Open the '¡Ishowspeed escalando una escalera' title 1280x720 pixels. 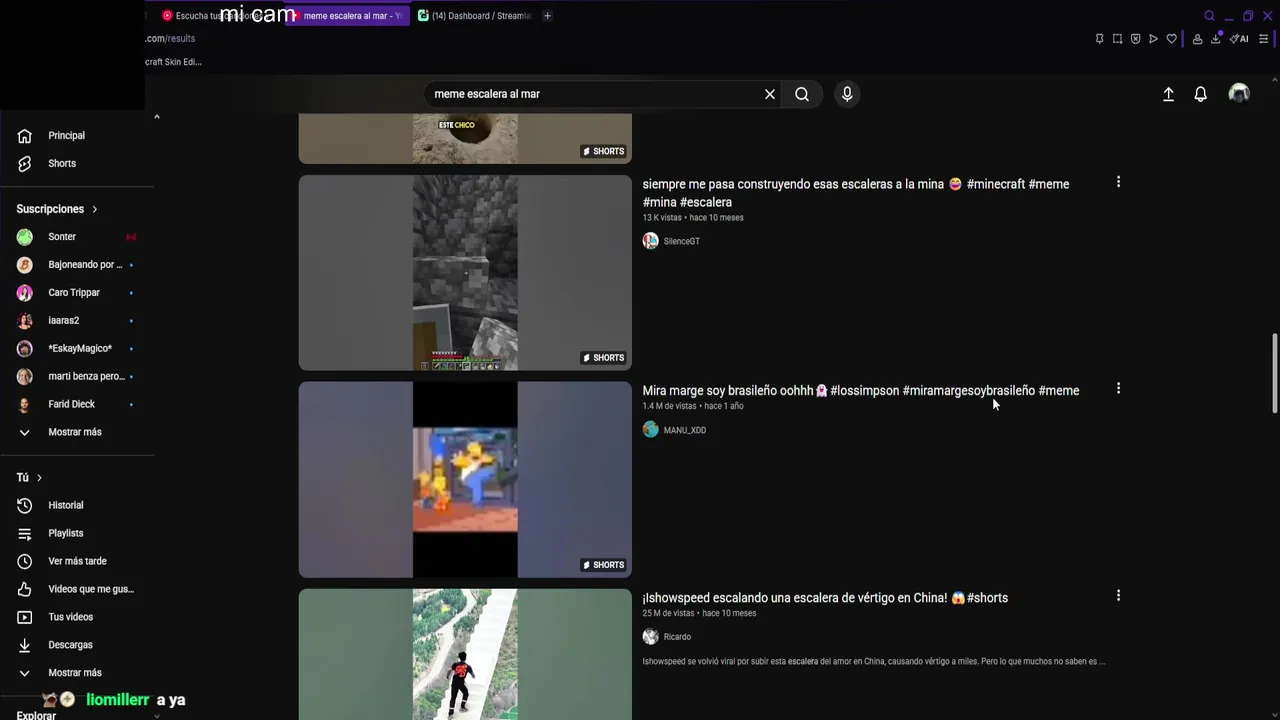(x=825, y=598)
